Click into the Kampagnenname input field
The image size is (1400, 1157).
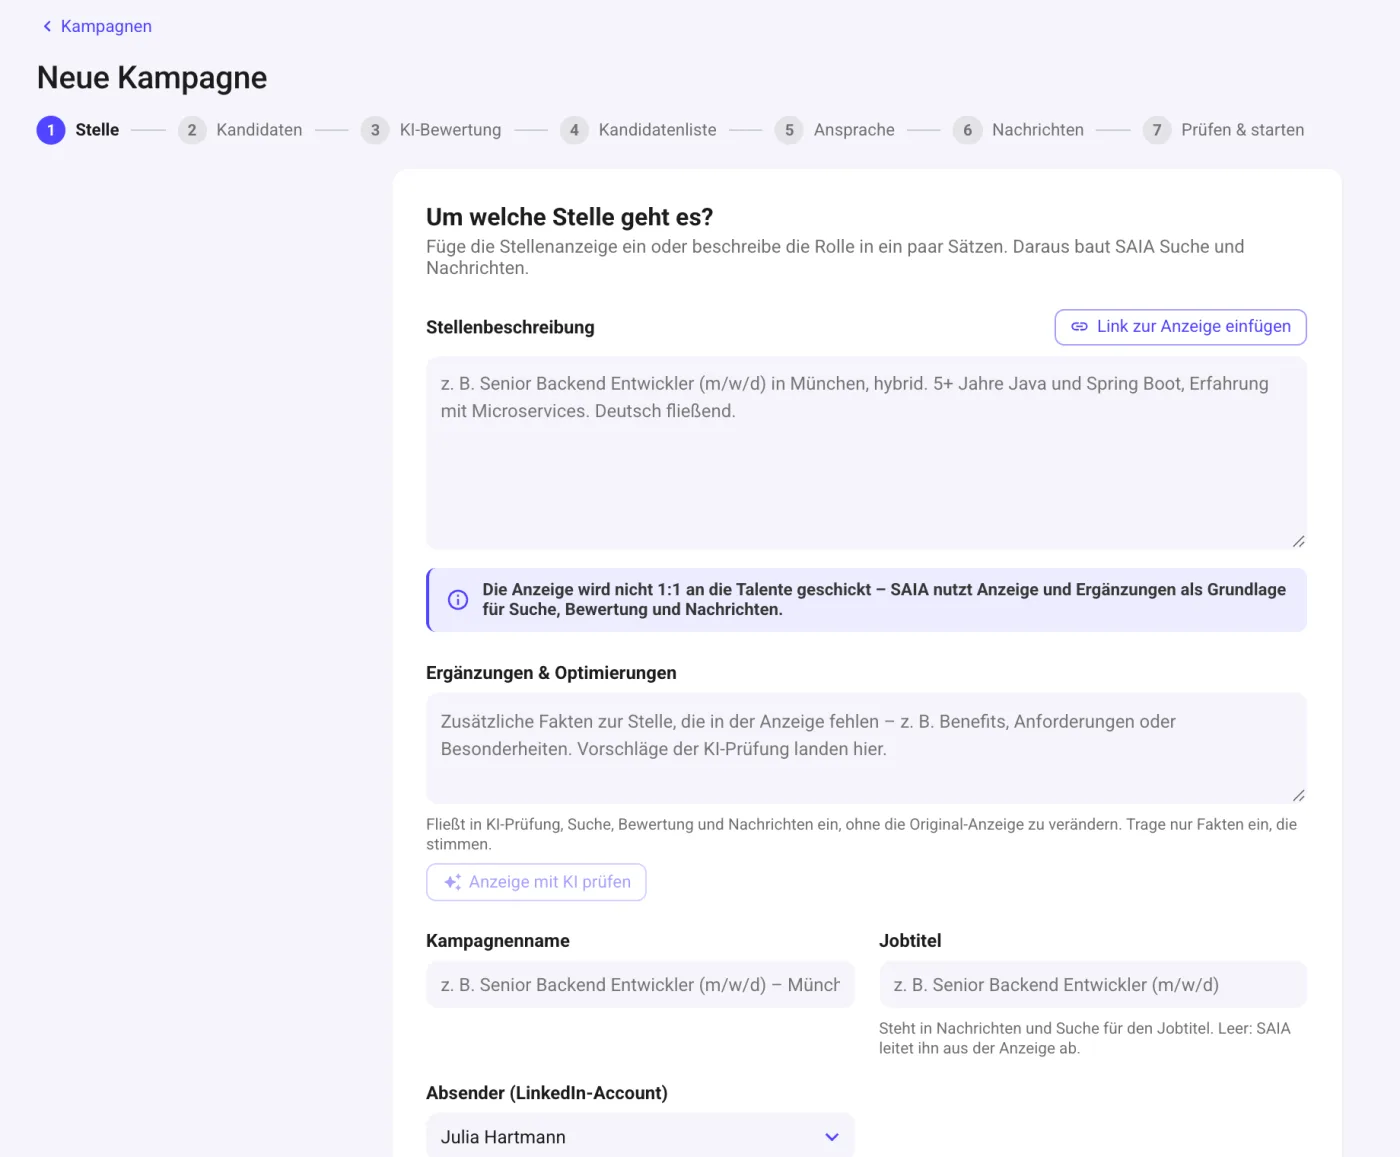click(x=640, y=985)
